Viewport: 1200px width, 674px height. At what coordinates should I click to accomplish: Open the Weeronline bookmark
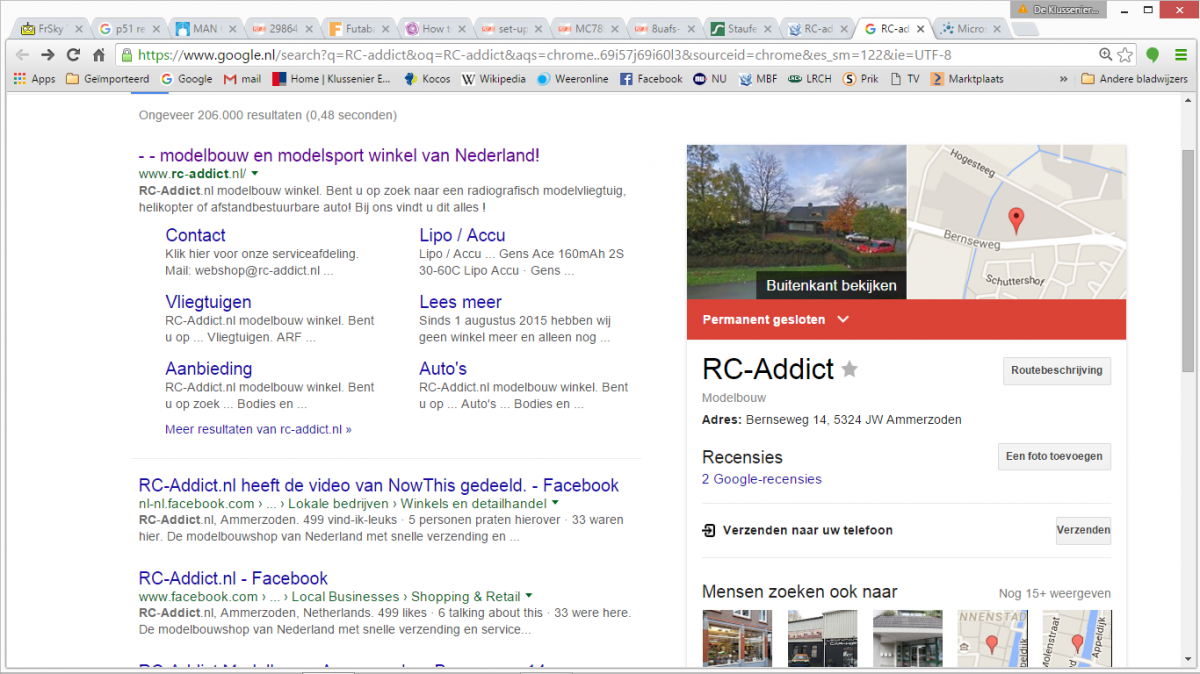pos(572,79)
